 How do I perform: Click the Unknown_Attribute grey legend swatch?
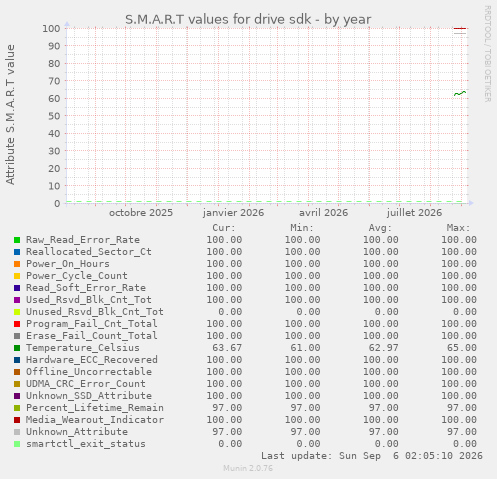[17, 432]
